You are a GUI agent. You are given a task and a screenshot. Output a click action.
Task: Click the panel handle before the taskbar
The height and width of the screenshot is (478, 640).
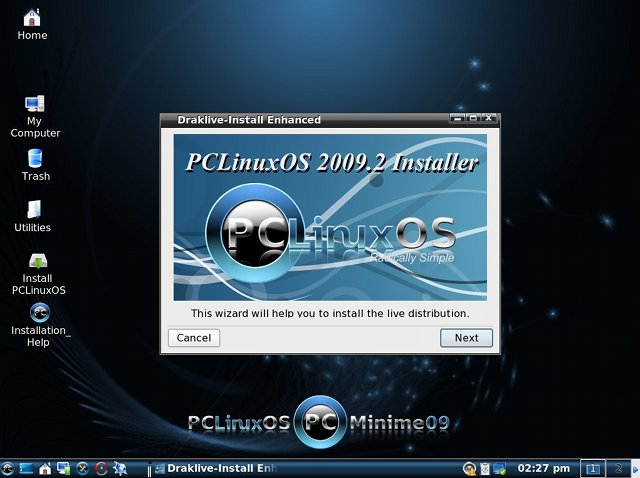[x=149, y=469]
